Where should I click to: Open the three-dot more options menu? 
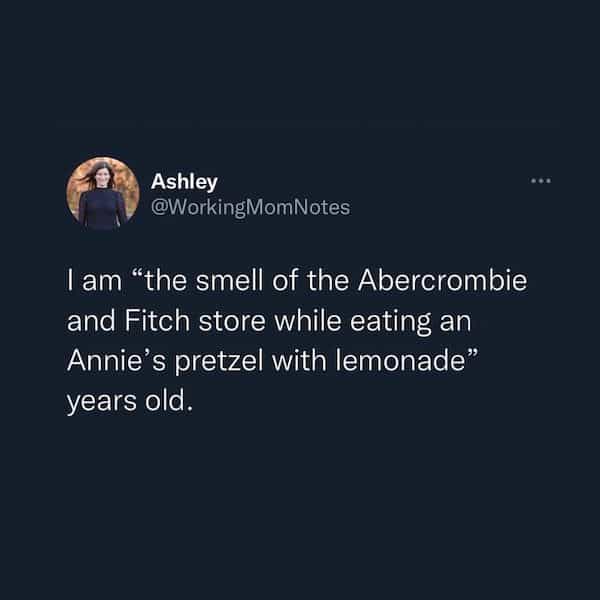[x=541, y=182]
